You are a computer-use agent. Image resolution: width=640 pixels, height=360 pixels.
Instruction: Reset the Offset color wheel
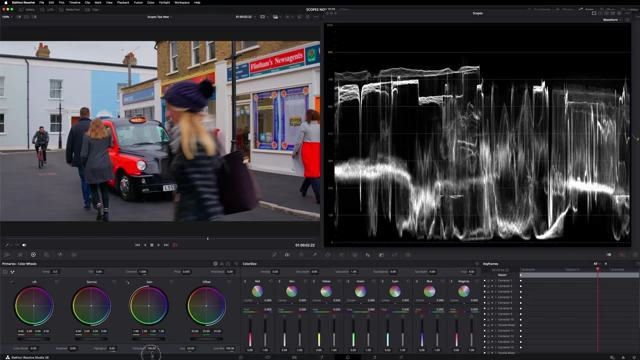229,282
